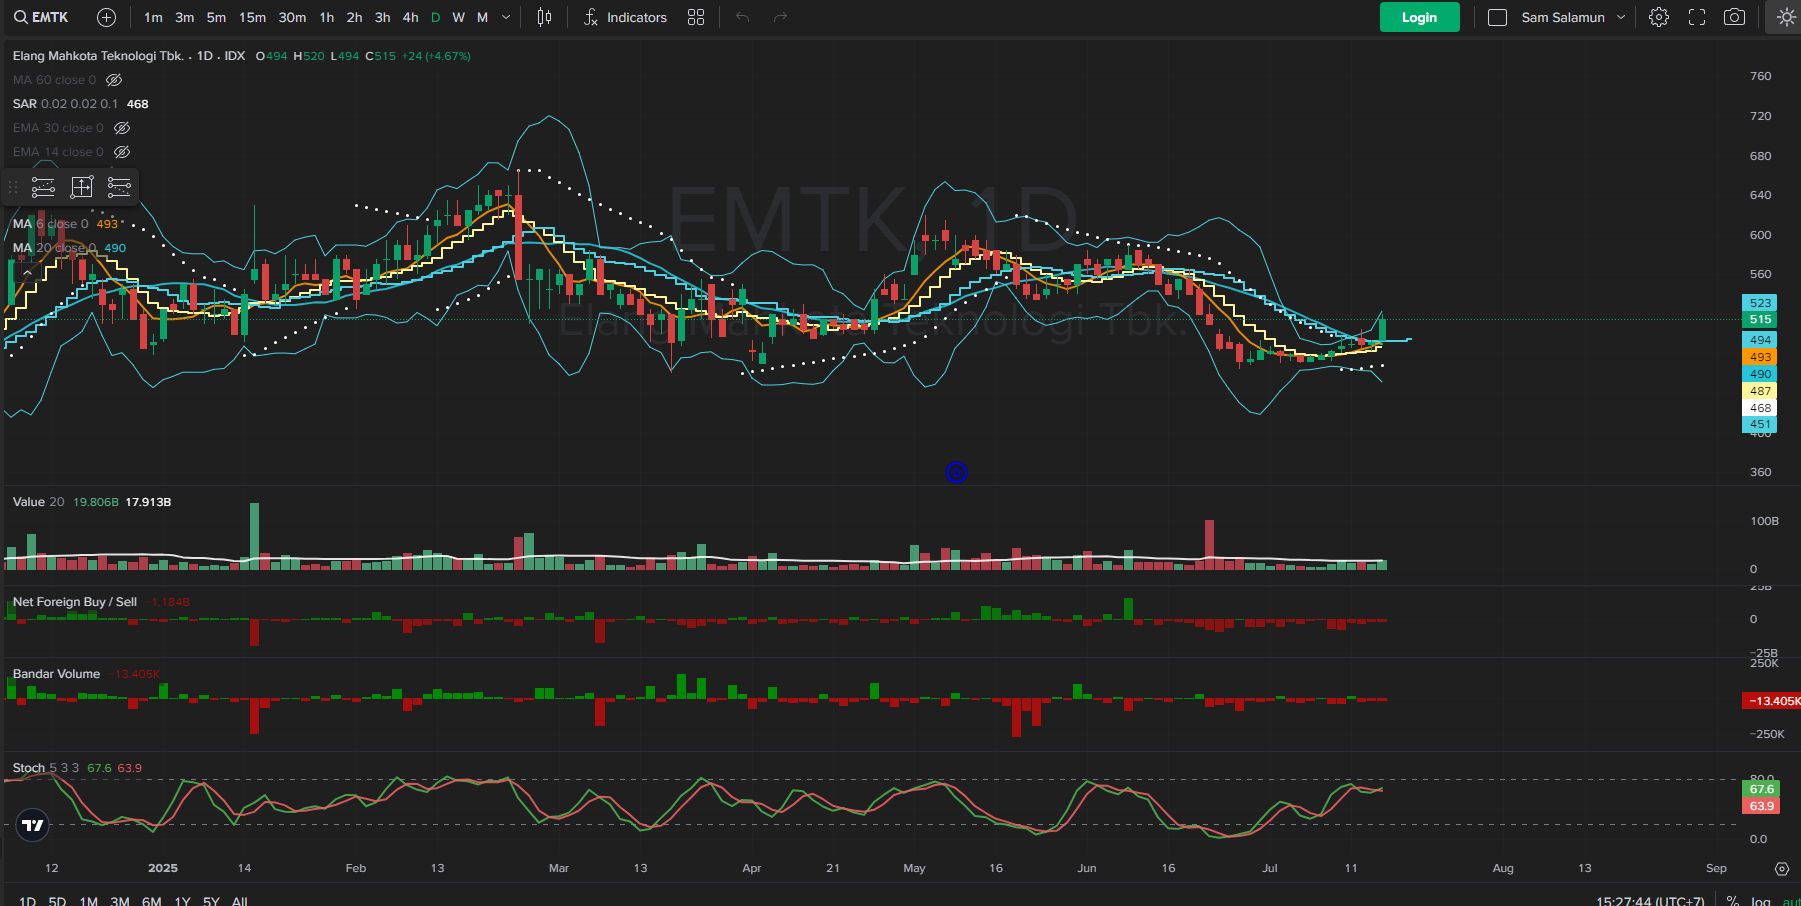
Task: Grab the floating toolbar drag handle
Action: [x=13, y=187]
